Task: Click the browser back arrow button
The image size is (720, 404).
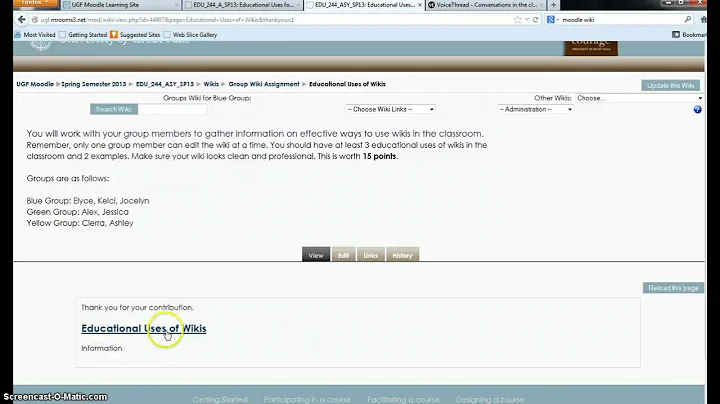Action: pyautogui.click(x=22, y=19)
